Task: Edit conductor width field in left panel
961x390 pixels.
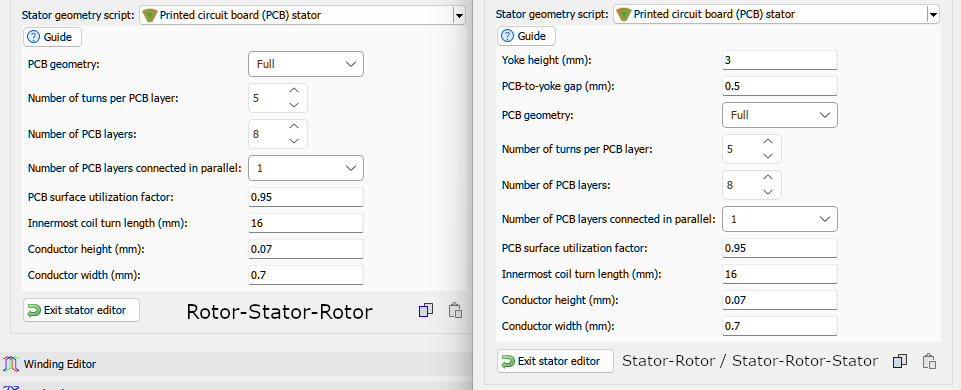Action: 306,275
